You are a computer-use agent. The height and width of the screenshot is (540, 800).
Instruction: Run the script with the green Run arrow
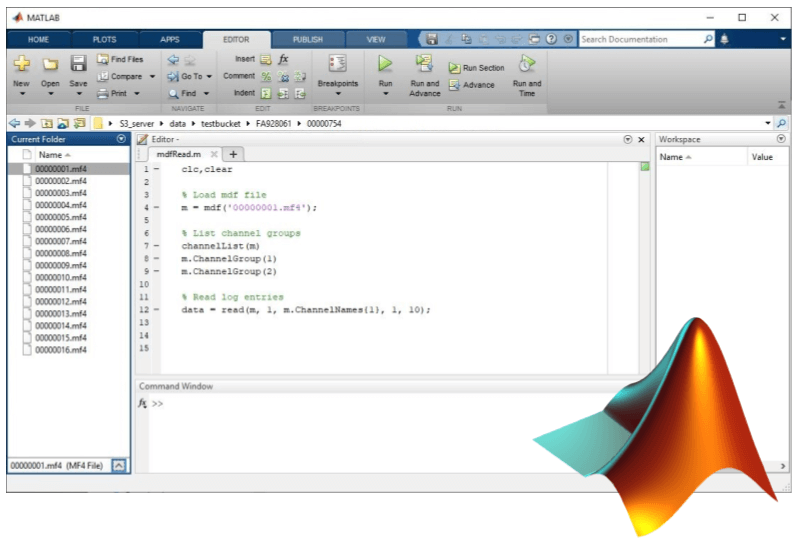point(385,64)
